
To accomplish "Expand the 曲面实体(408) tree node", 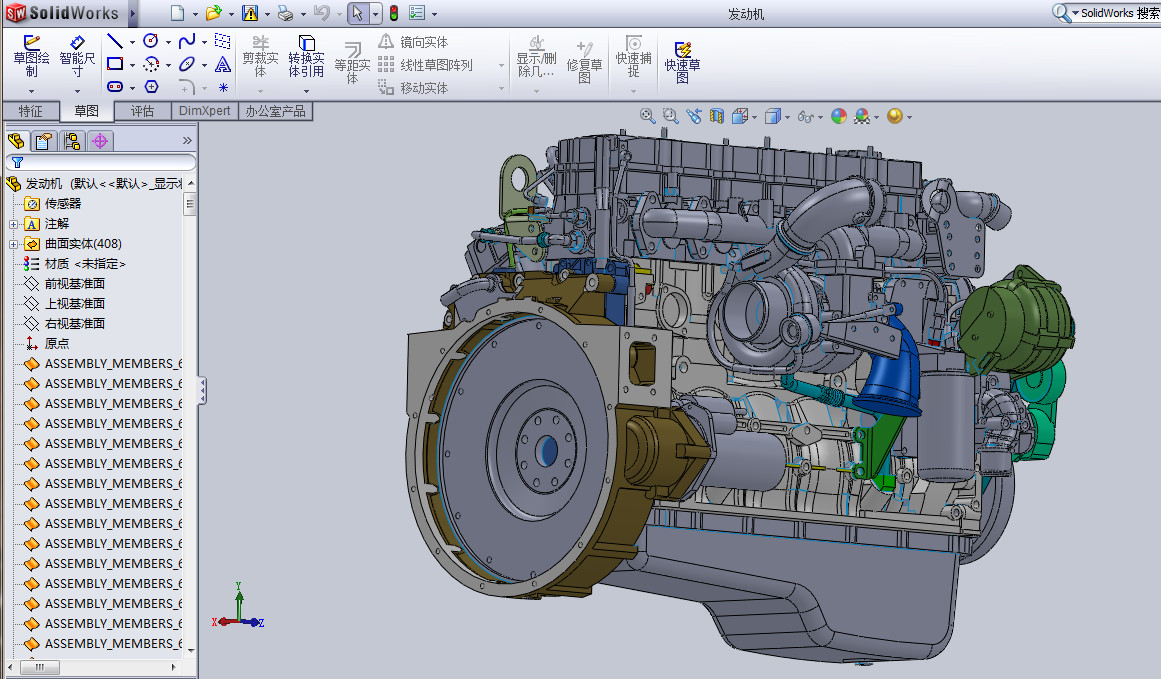I will (x=13, y=244).
